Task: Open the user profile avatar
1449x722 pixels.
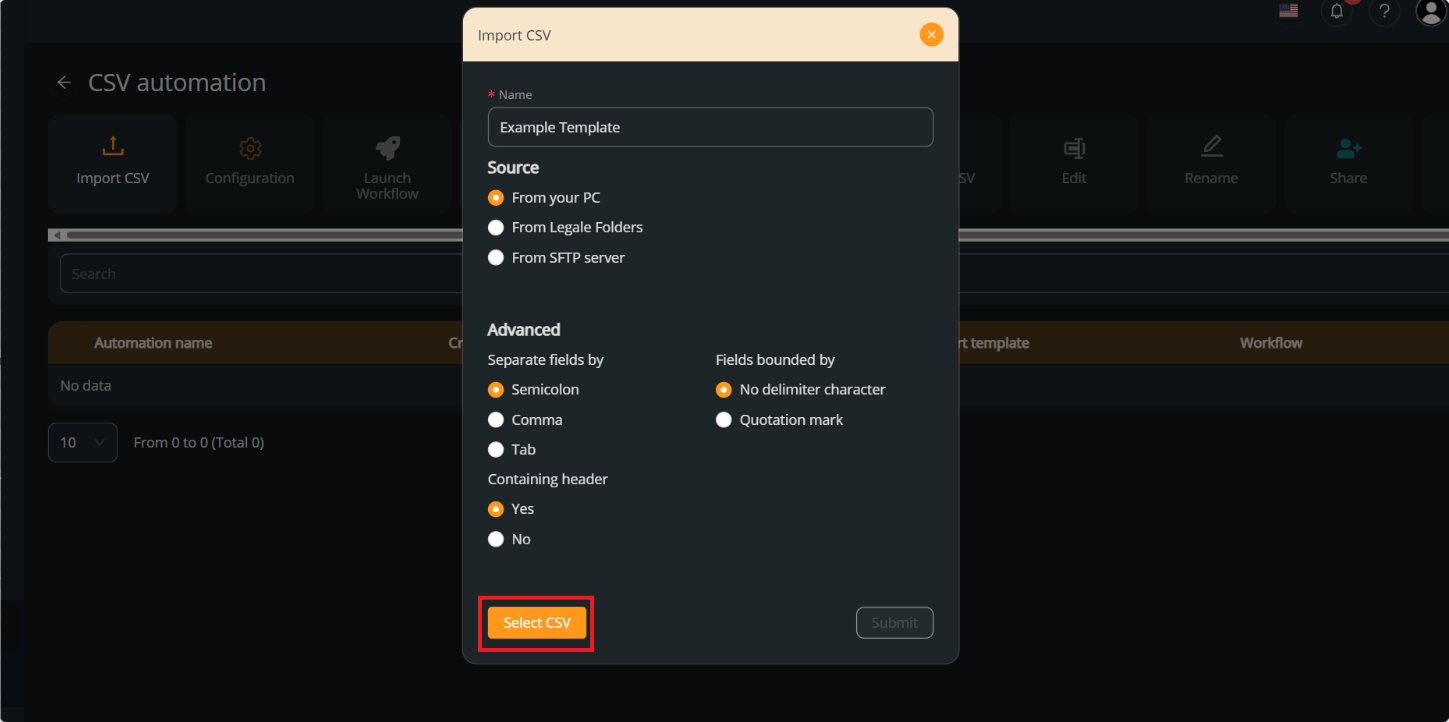Action: pyautogui.click(x=1430, y=13)
